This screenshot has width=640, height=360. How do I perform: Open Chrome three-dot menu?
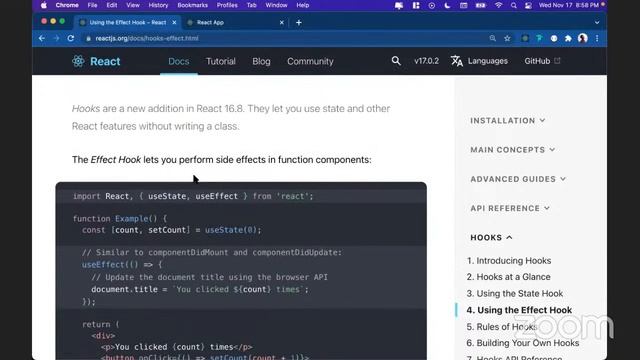(x=597, y=38)
